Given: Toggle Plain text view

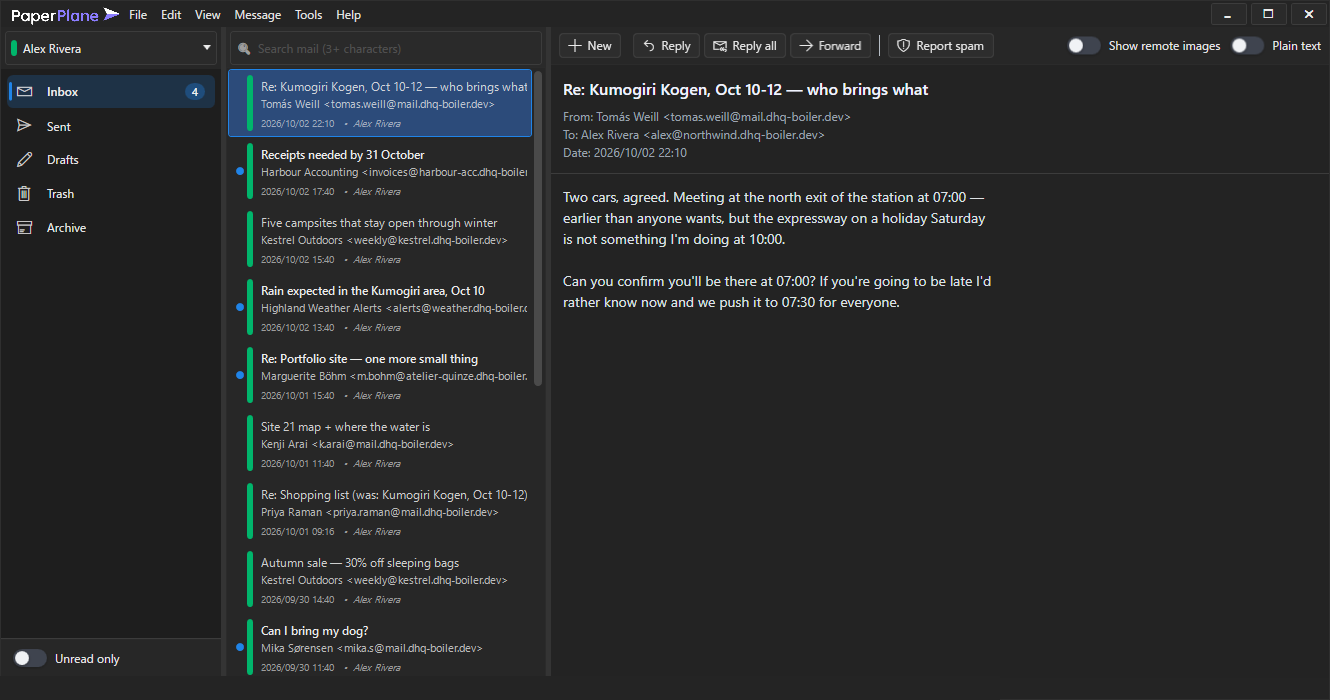Looking at the screenshot, I should pos(1247,46).
